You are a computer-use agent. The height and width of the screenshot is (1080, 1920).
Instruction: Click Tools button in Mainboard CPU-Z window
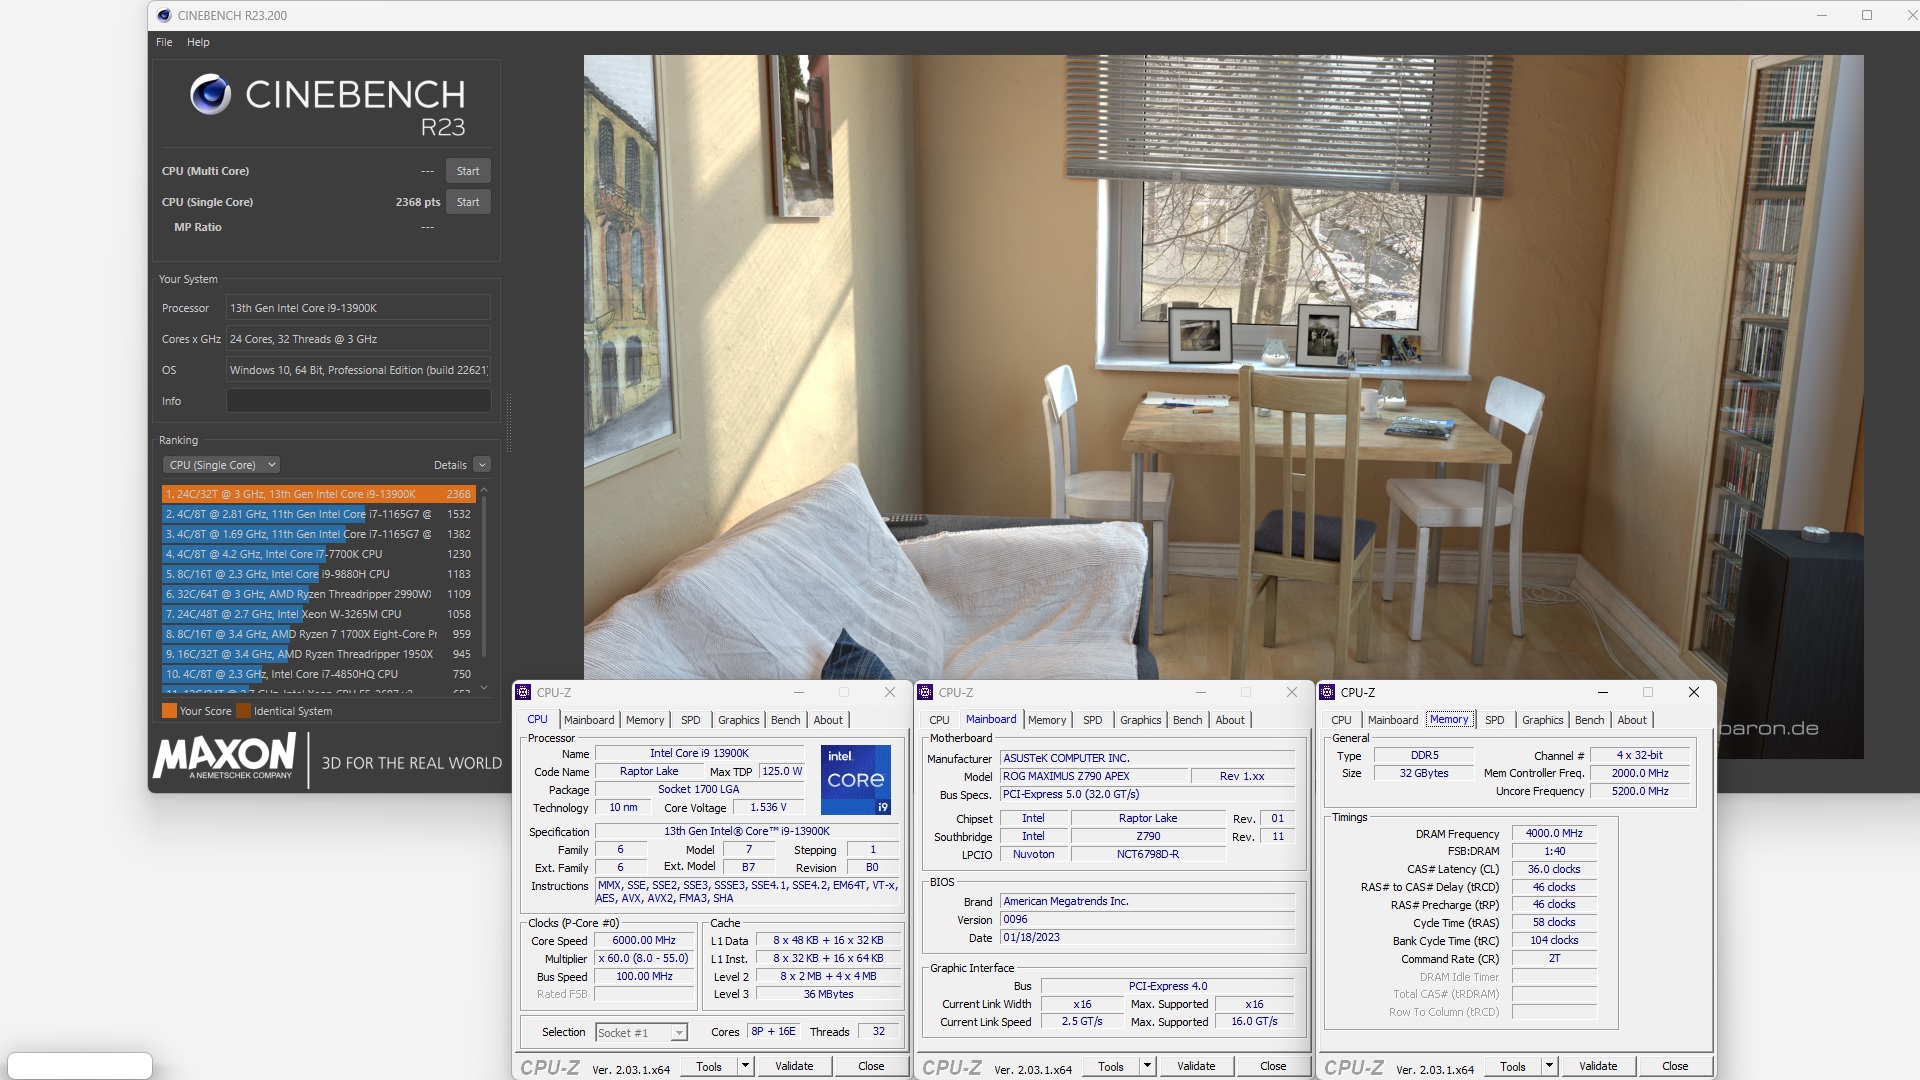point(1111,1067)
